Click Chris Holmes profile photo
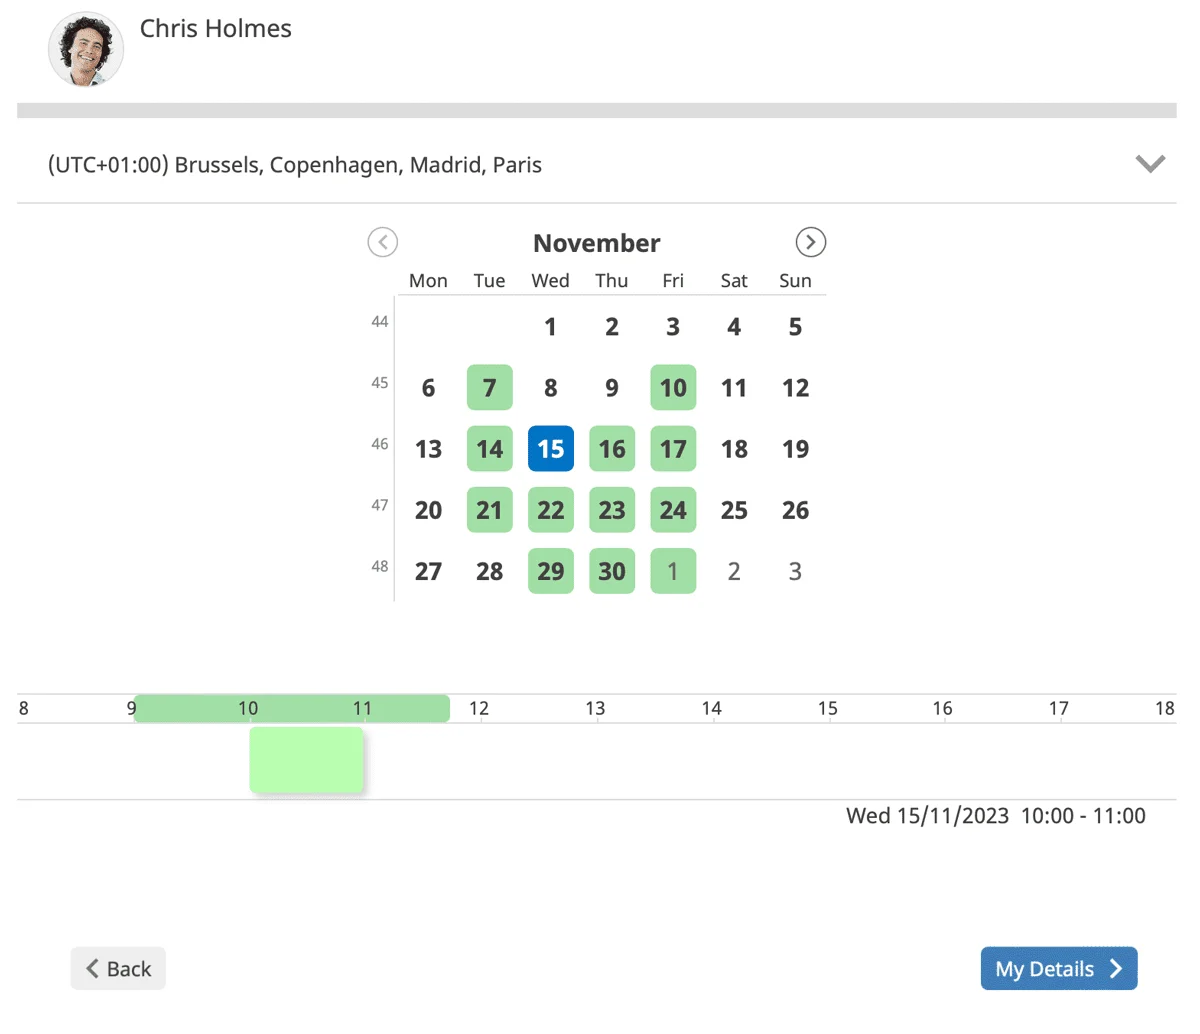This screenshot has height=1034, width=1200. click(x=86, y=49)
